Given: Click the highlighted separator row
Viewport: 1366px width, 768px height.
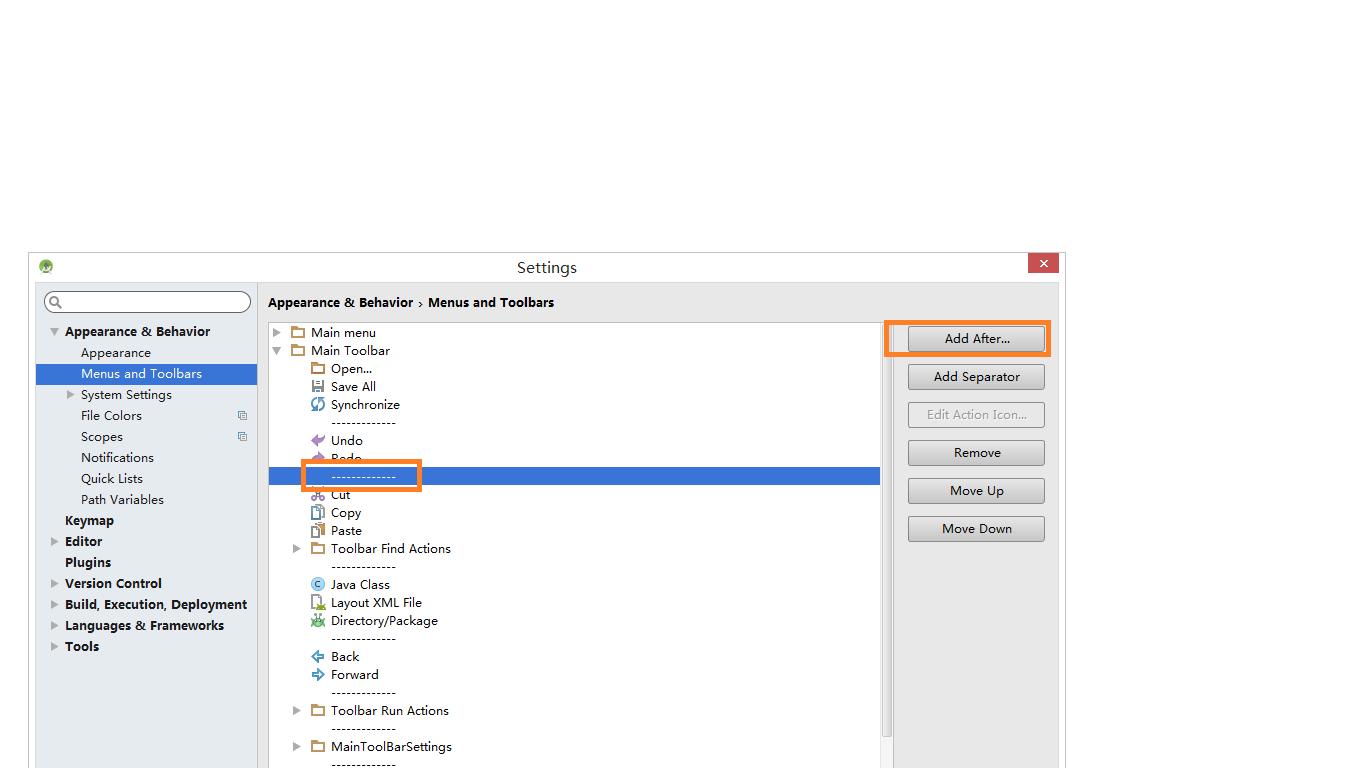Looking at the screenshot, I should (574, 476).
